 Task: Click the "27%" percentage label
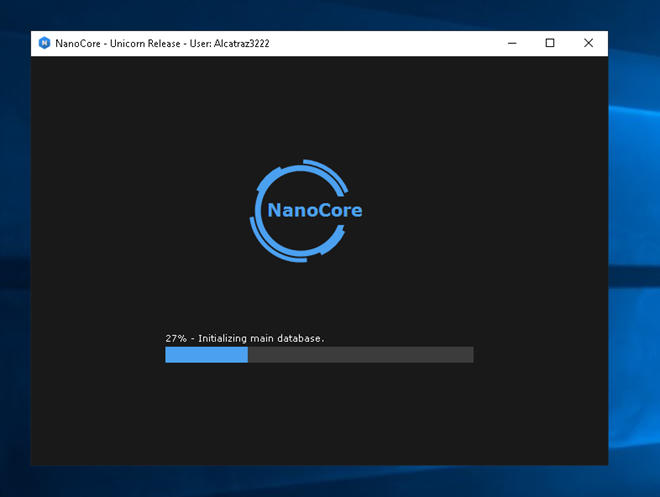pyautogui.click(x=175, y=339)
